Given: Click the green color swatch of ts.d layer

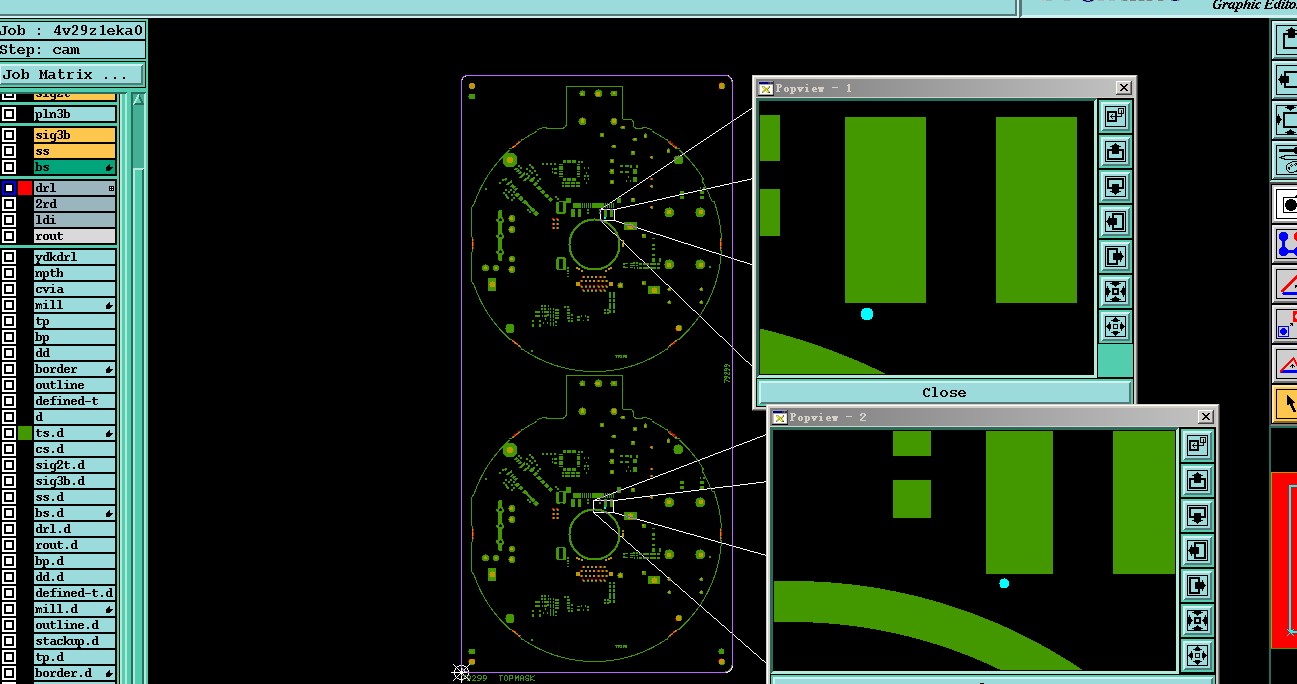Looking at the screenshot, I should coord(25,433).
